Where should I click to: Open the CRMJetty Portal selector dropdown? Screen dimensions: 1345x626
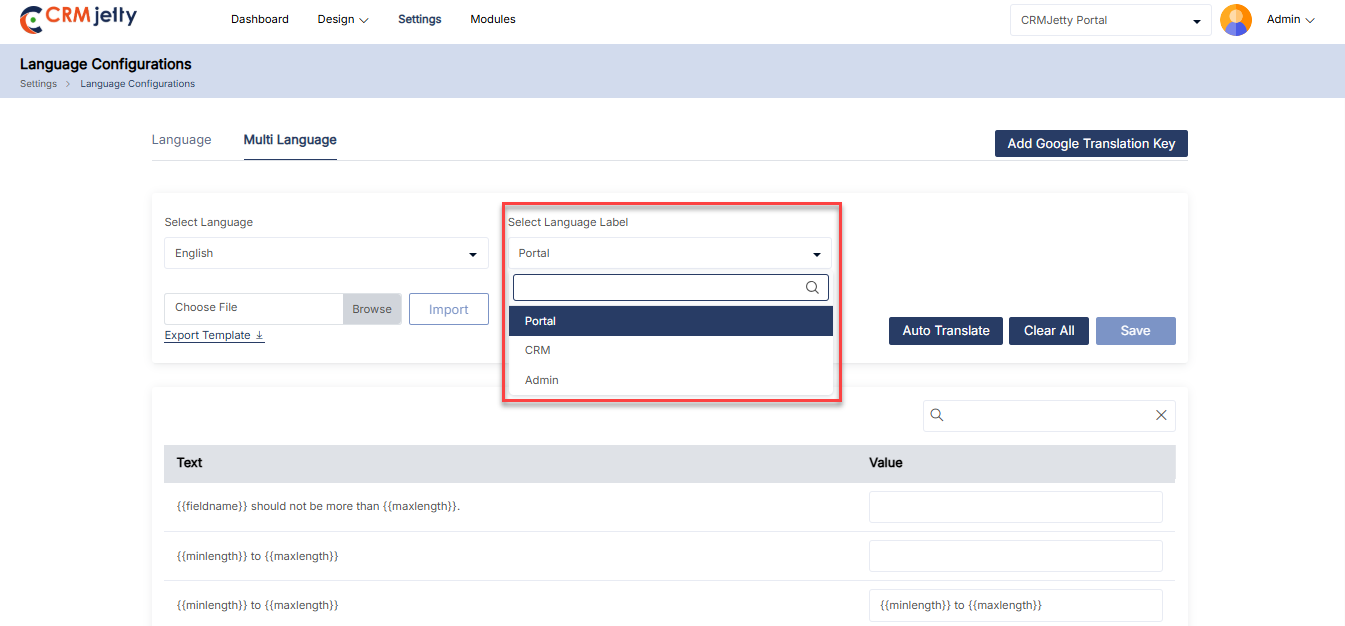click(x=1110, y=20)
